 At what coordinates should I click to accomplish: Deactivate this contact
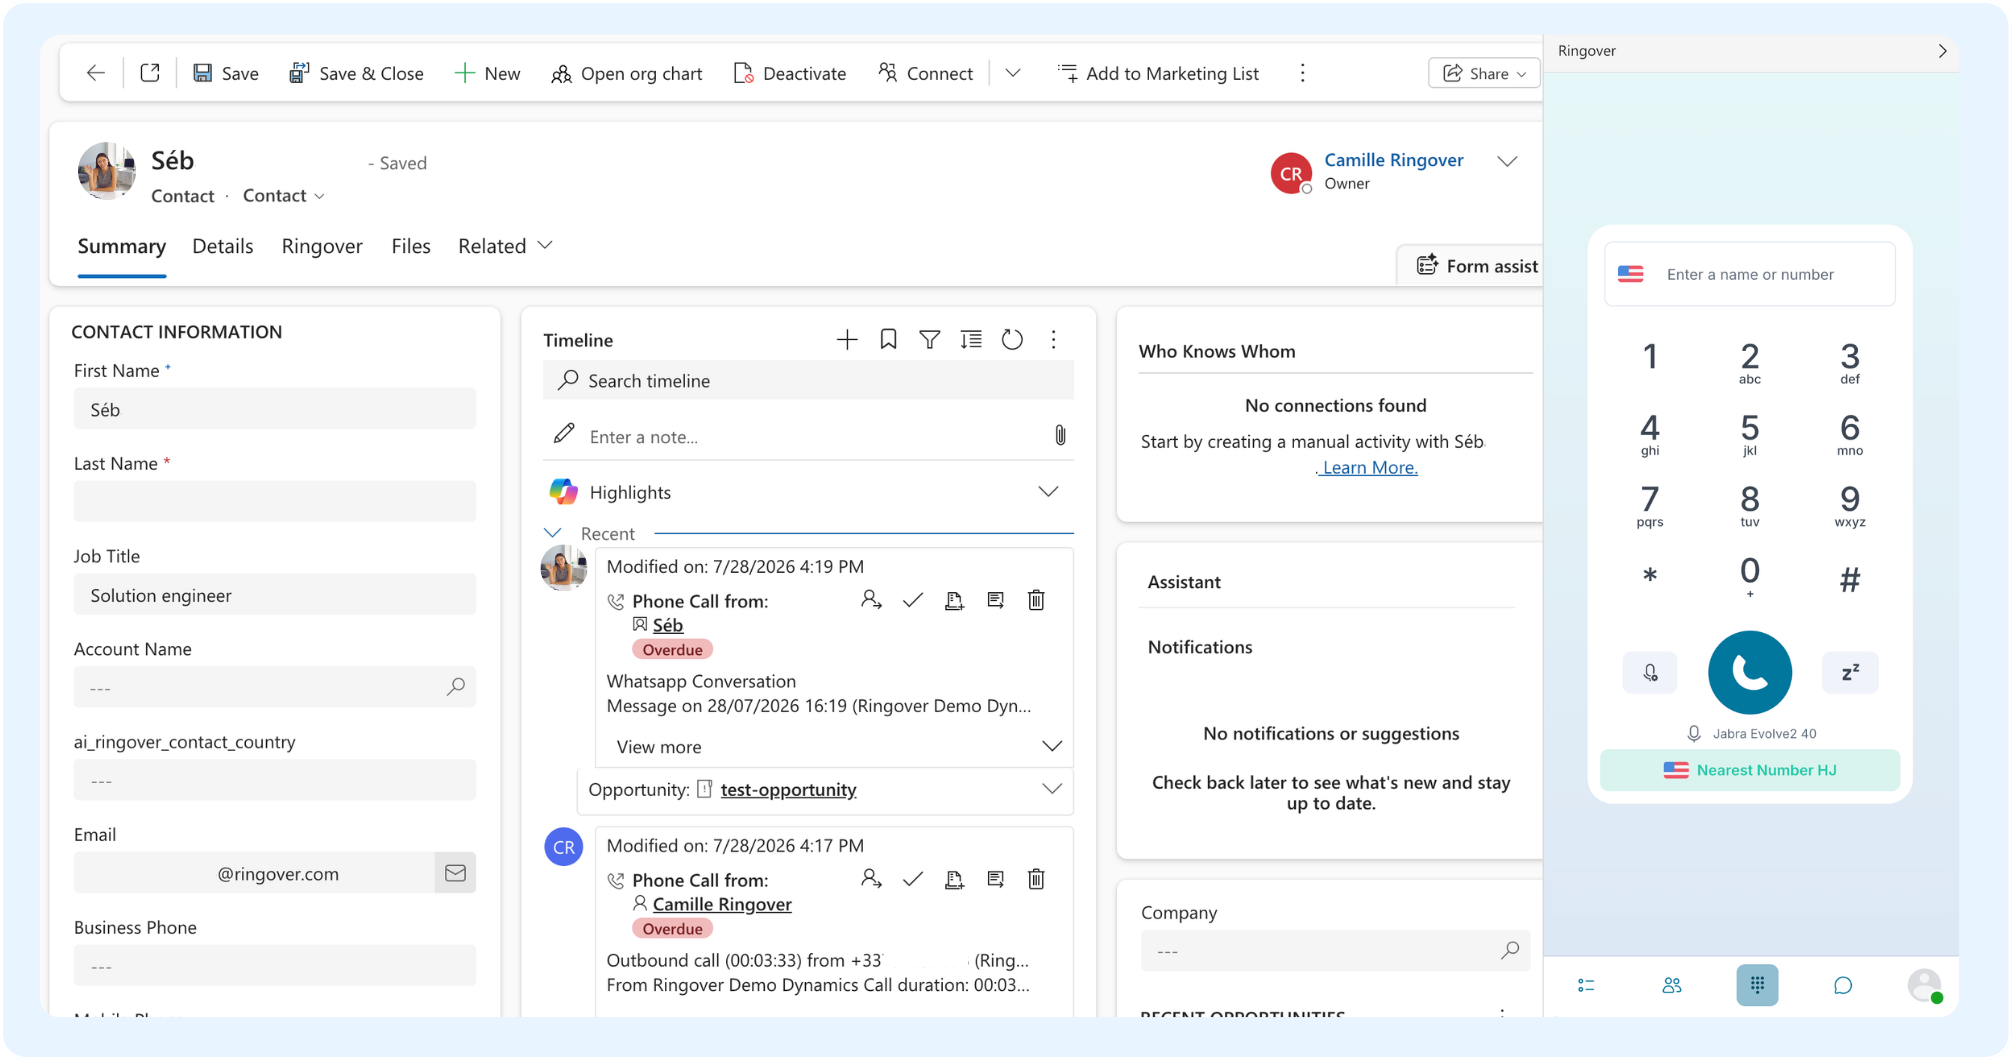coord(790,73)
